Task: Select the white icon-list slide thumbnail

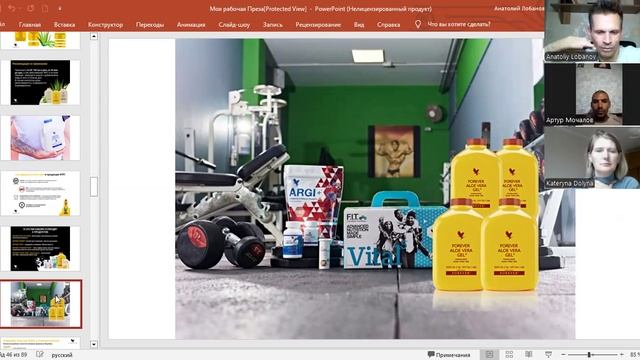Action: (x=40, y=193)
